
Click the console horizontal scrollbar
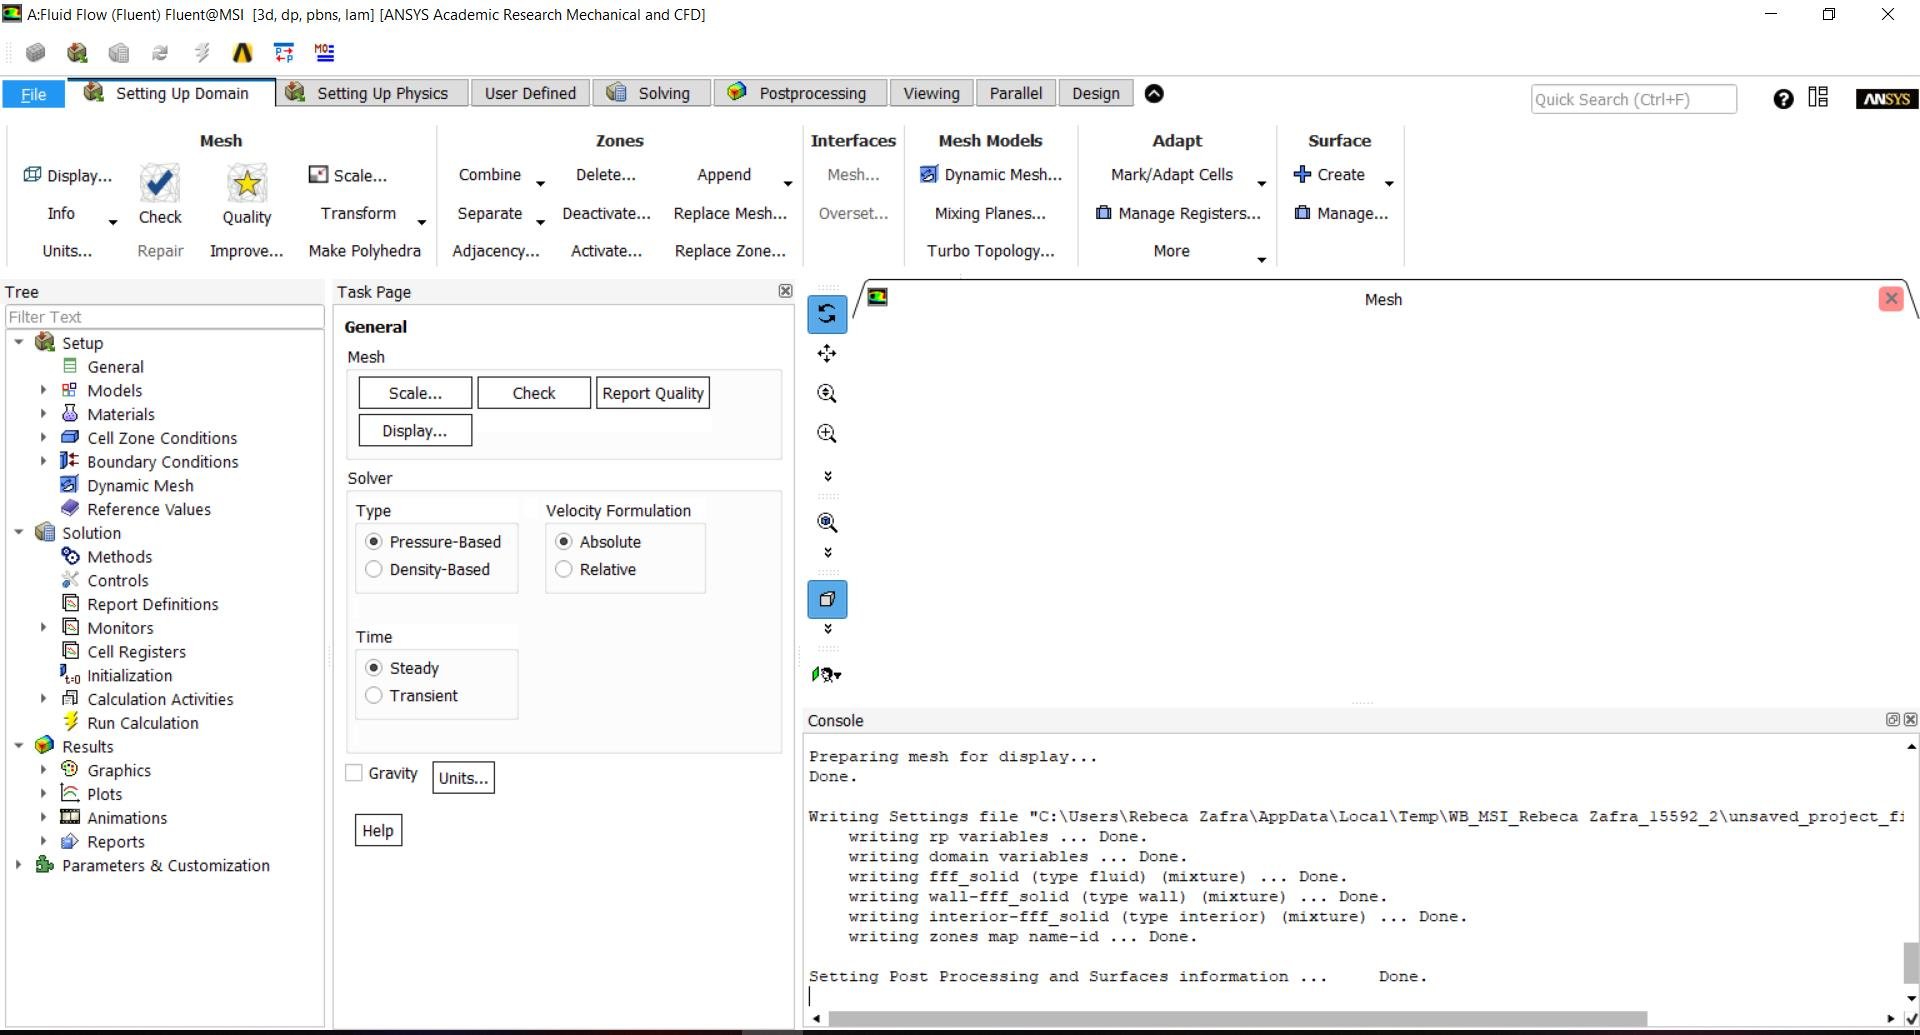[x=1238, y=1018]
